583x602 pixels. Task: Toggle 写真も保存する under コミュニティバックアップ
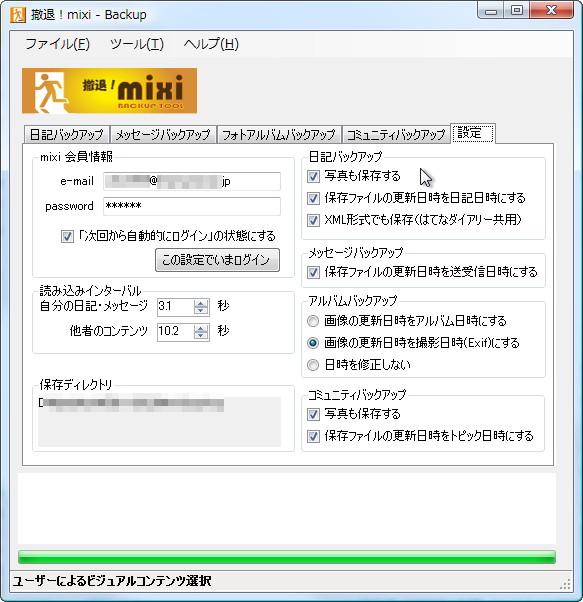[313, 414]
